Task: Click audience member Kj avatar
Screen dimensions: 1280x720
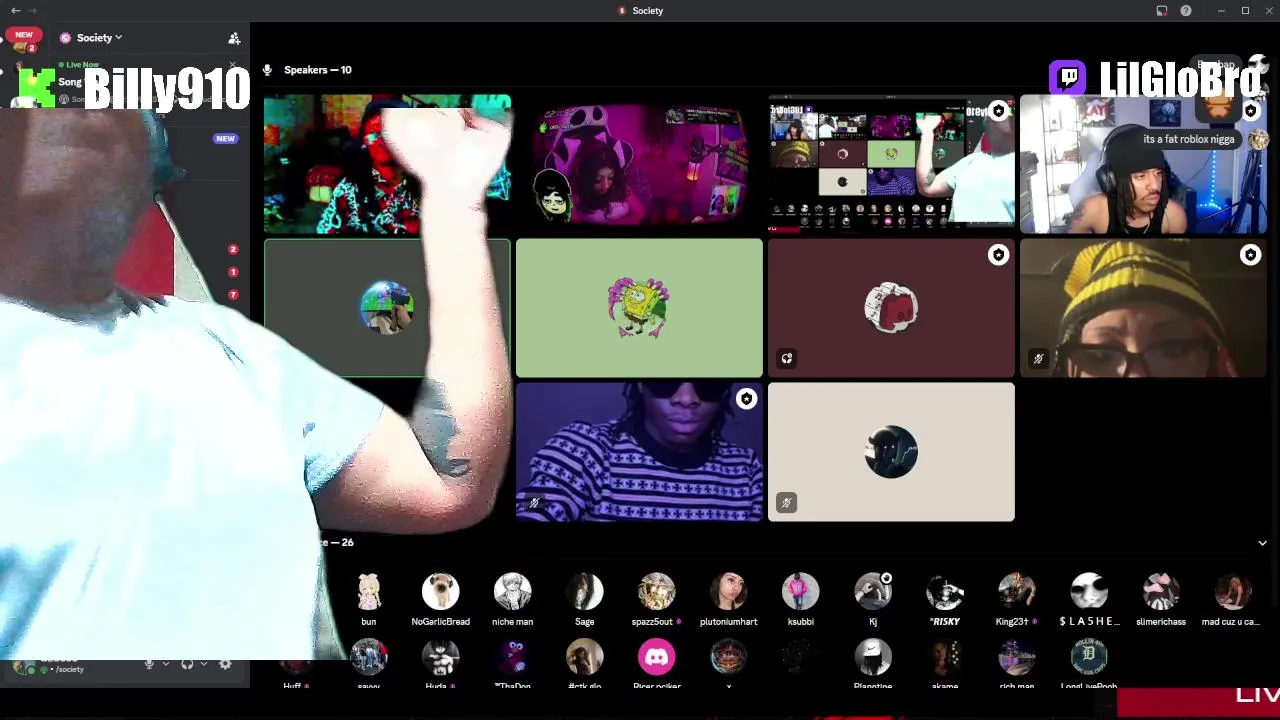Action: pos(873,592)
